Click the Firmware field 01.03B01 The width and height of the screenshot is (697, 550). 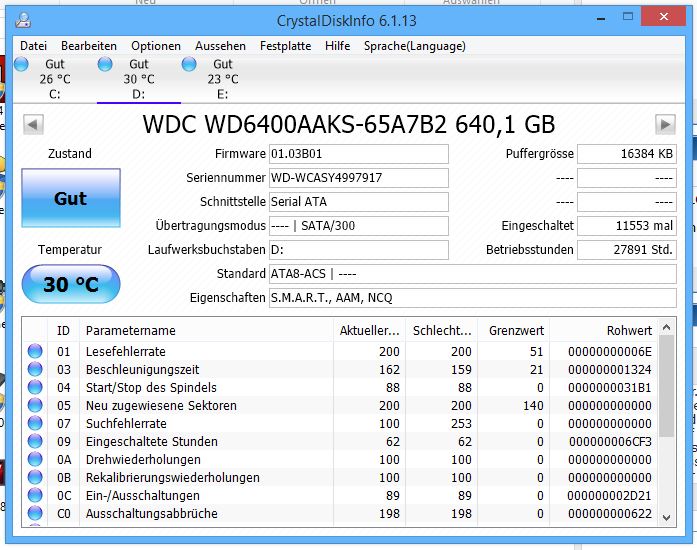pyautogui.click(x=359, y=154)
